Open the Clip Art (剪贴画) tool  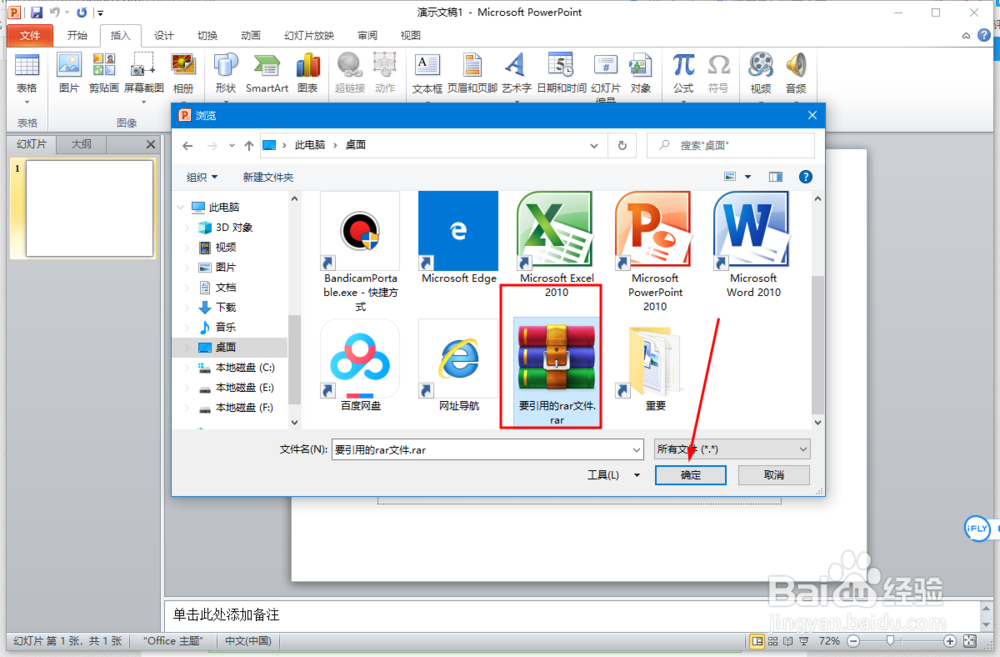click(104, 73)
